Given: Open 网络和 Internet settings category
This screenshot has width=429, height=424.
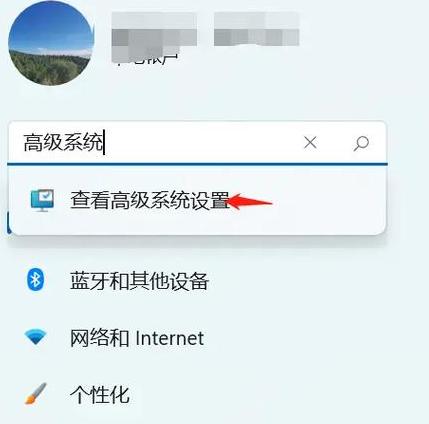Looking at the screenshot, I should (137, 338).
